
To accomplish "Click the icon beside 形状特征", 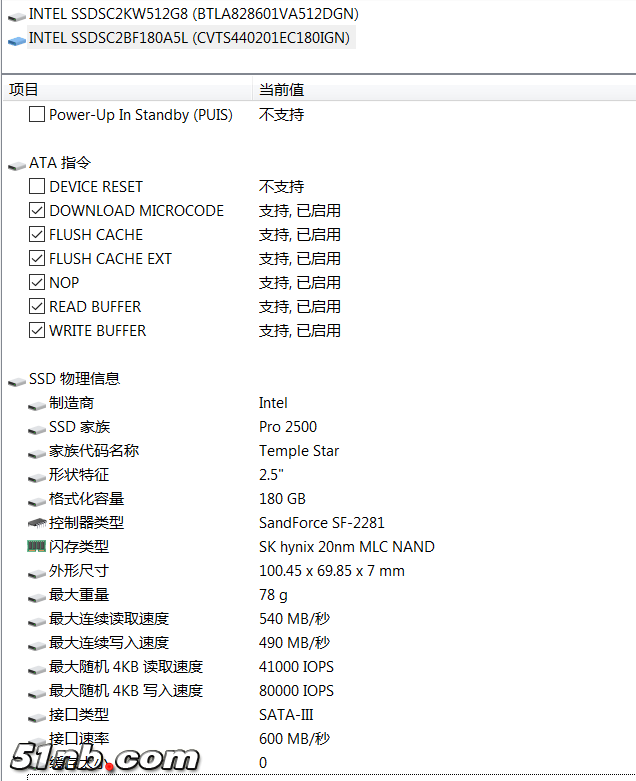I will tap(37, 477).
